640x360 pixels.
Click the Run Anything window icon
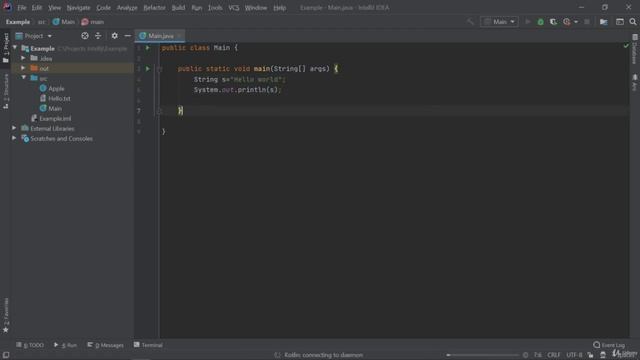tap(620, 22)
